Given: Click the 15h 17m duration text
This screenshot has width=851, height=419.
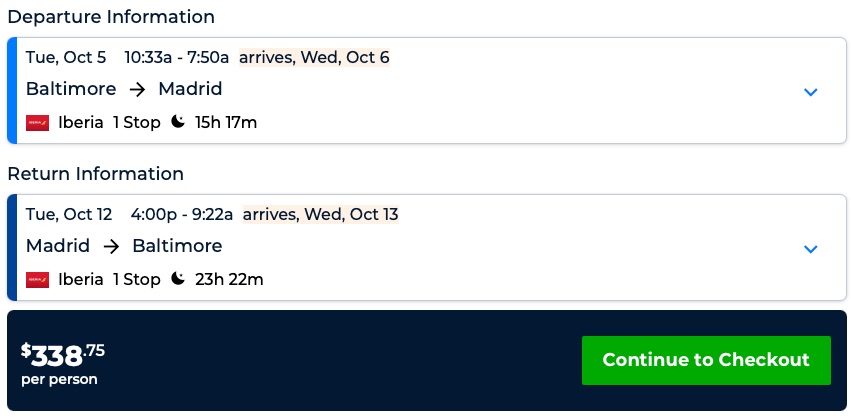Looking at the screenshot, I should 226,123.
